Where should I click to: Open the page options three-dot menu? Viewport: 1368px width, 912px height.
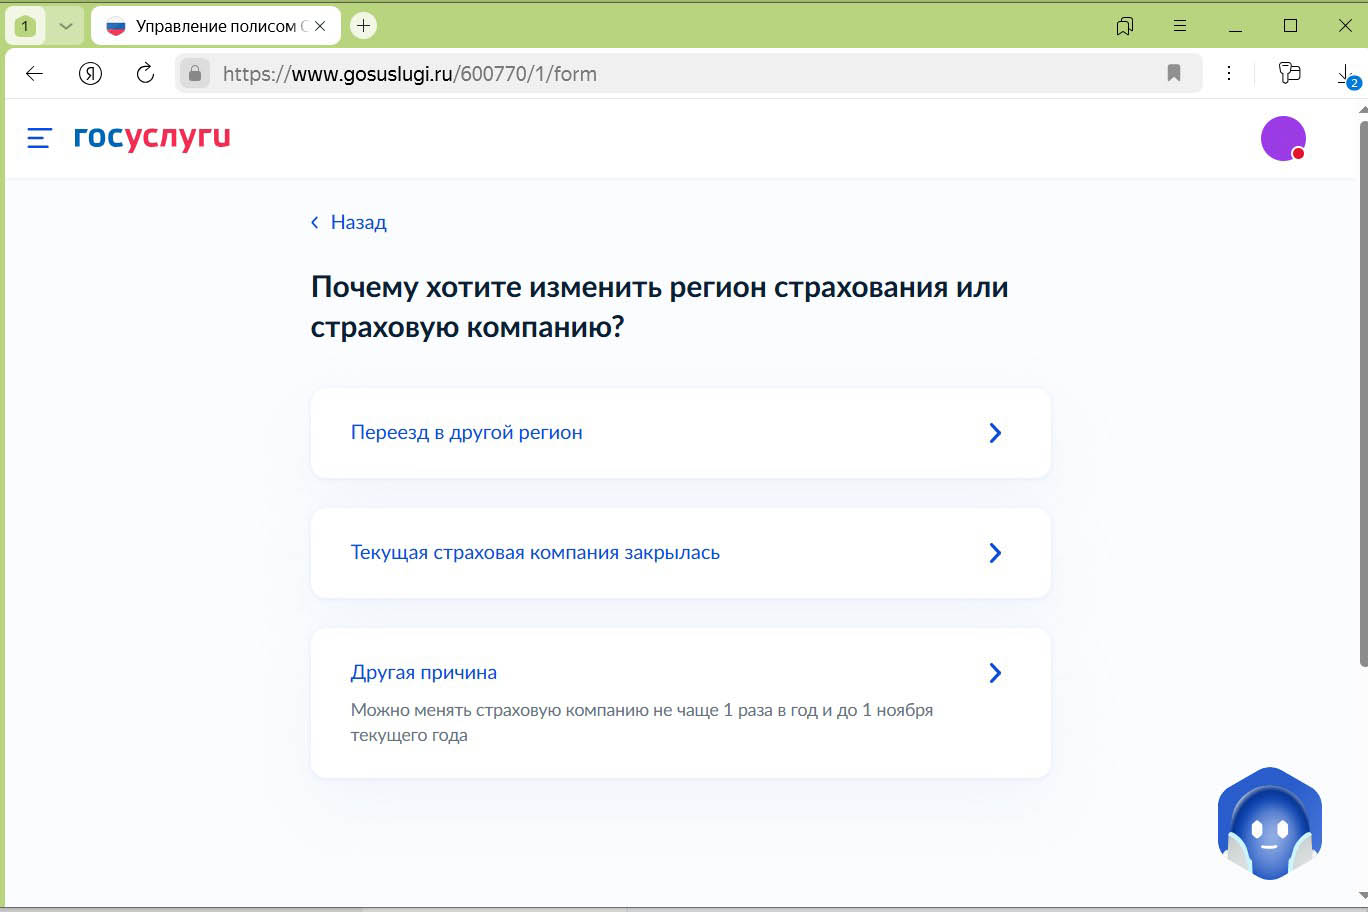1229,73
